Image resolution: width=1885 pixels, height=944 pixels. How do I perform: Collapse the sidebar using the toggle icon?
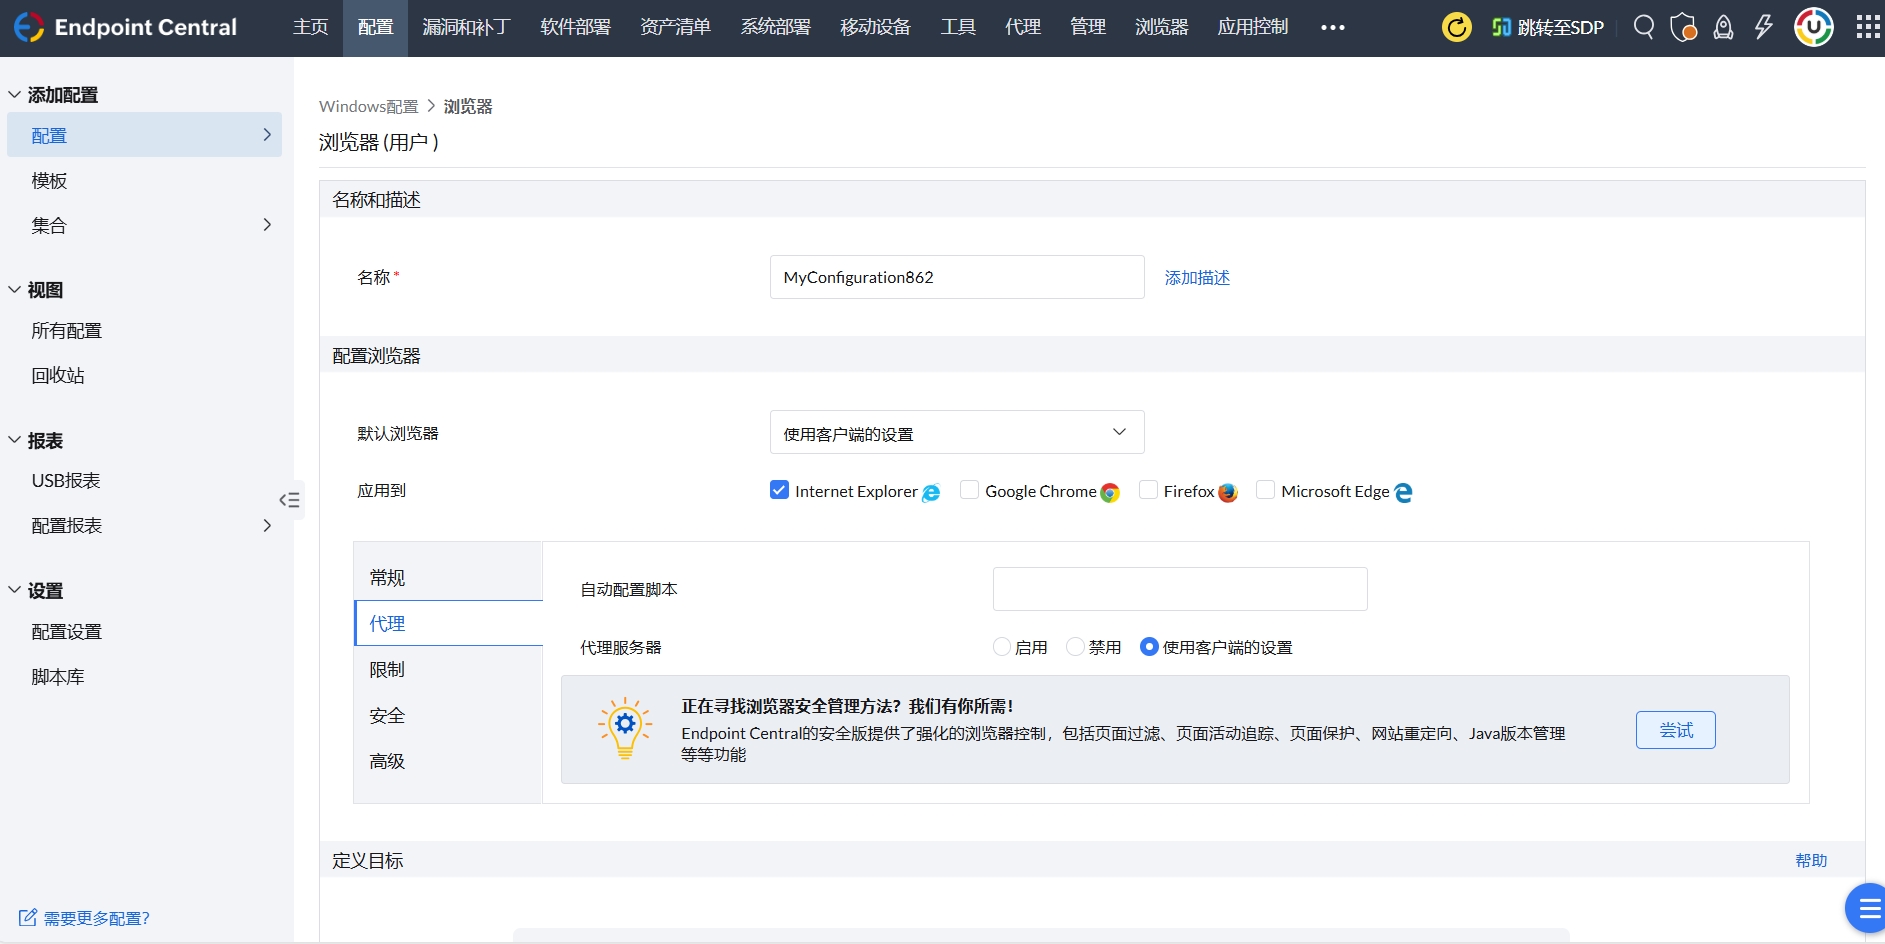coord(289,500)
